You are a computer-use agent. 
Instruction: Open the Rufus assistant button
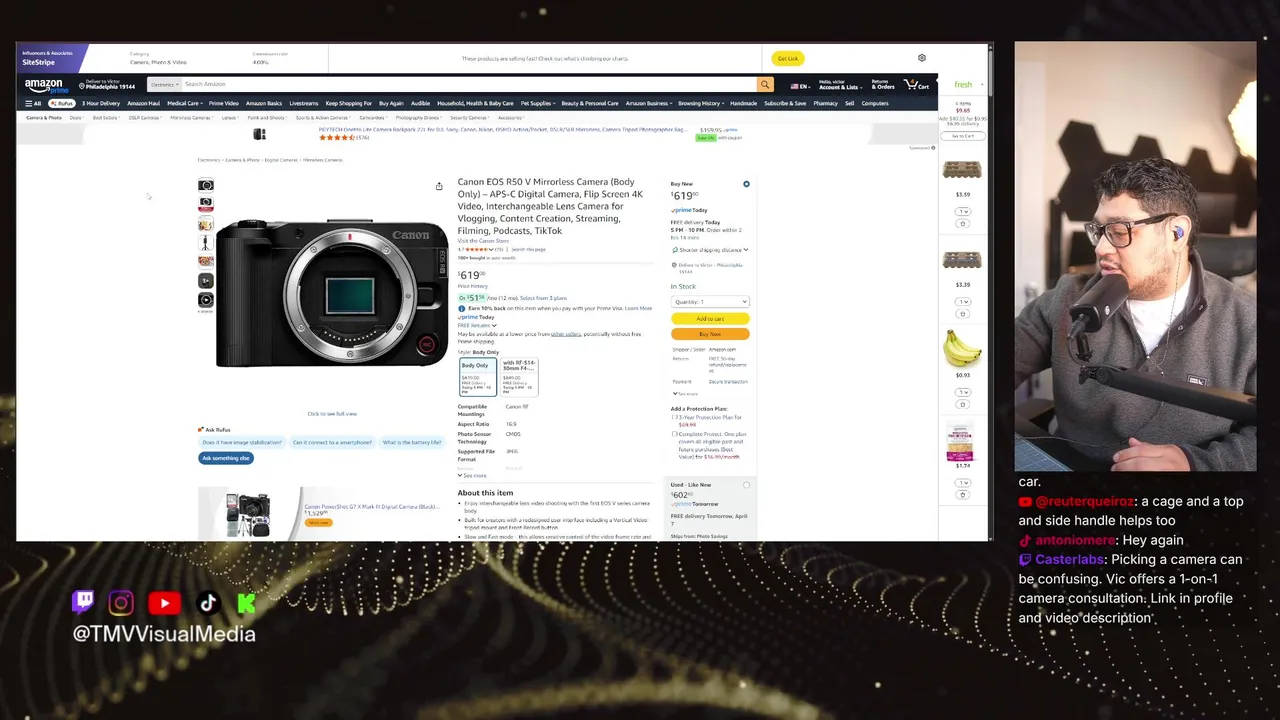coord(62,103)
